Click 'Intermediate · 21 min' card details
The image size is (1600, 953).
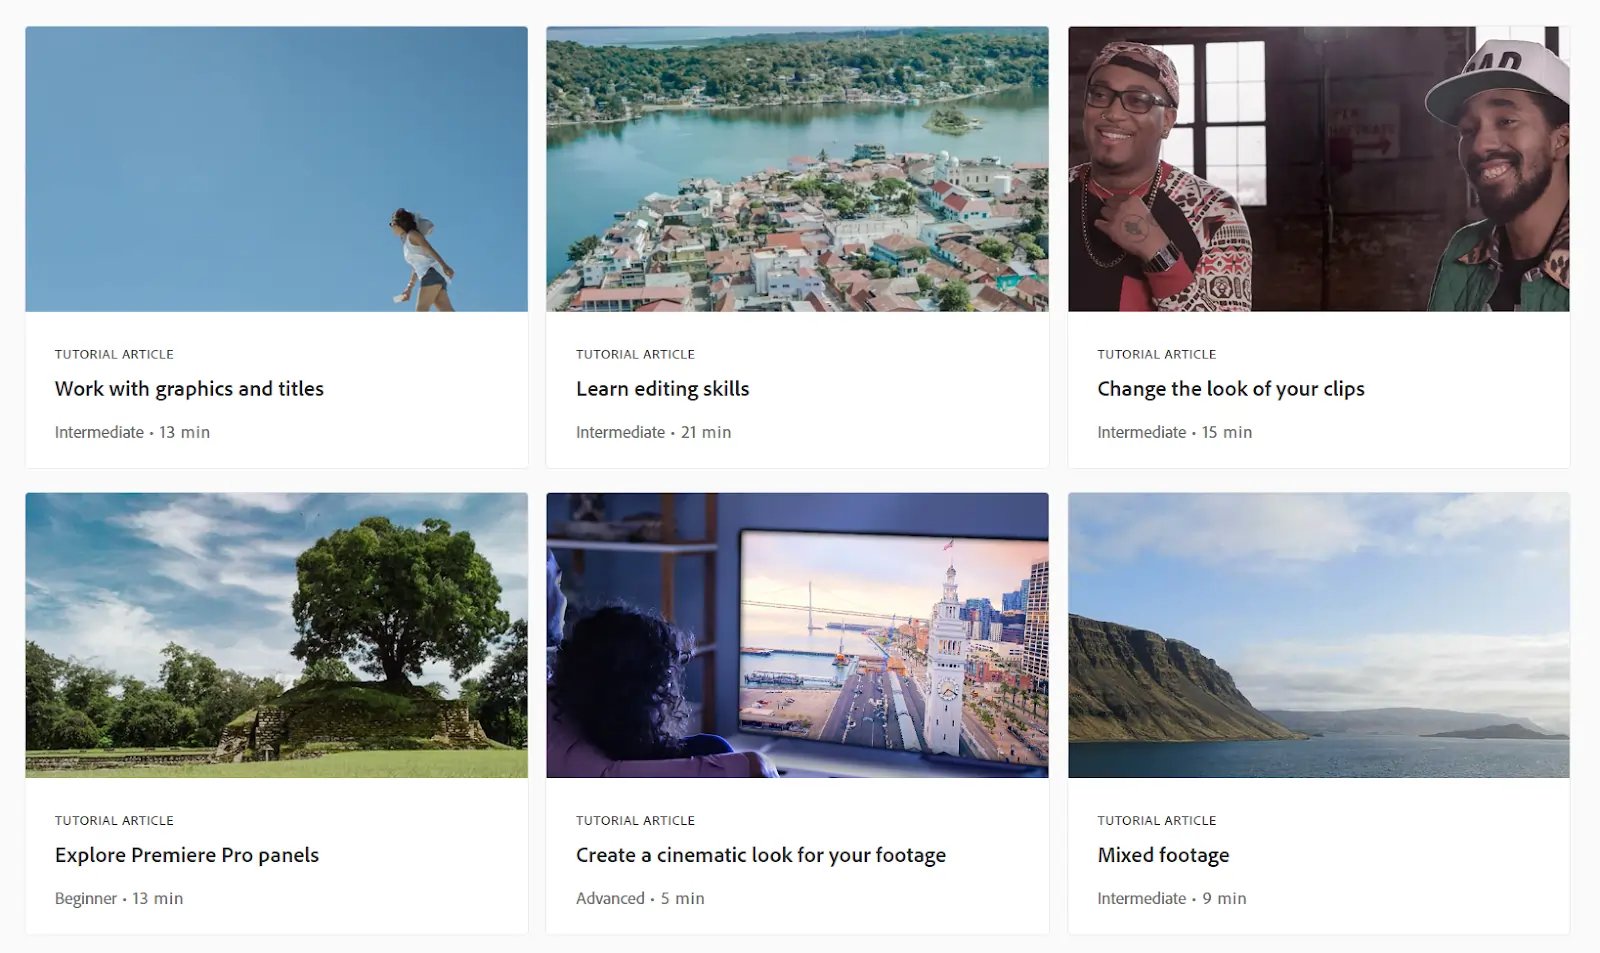653,432
